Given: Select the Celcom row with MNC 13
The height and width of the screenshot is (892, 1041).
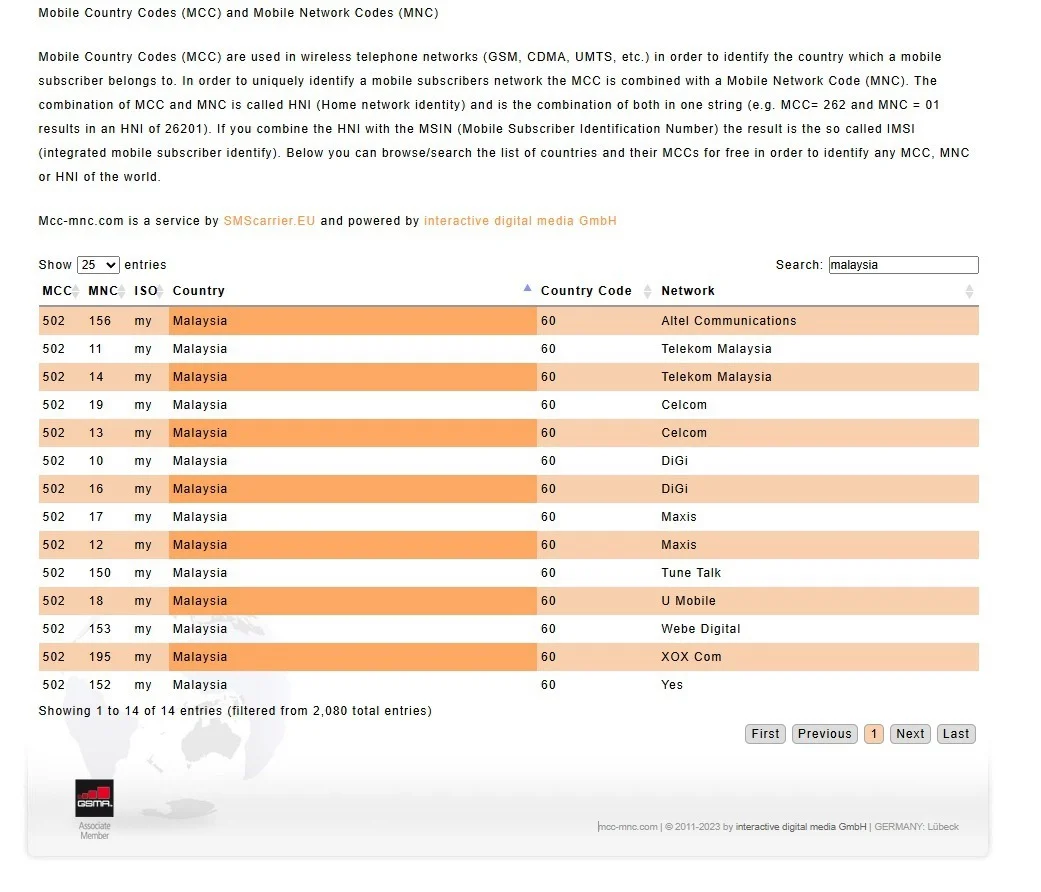Looking at the screenshot, I should (509, 433).
